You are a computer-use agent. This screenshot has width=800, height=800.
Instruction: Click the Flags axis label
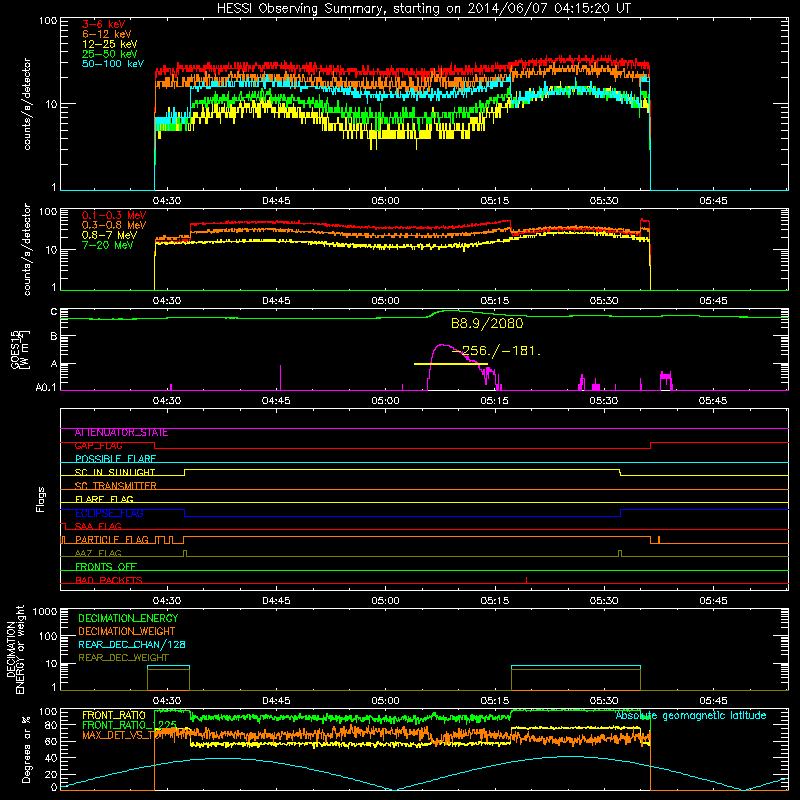click(41, 499)
